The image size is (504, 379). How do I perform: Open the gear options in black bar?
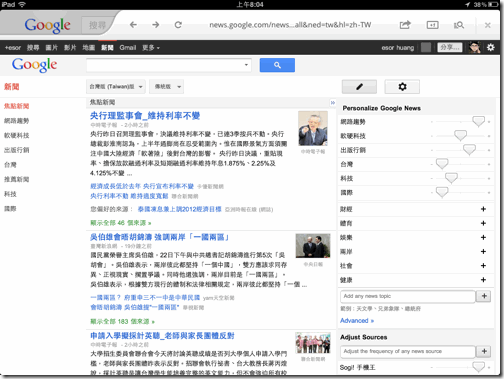tap(491, 47)
